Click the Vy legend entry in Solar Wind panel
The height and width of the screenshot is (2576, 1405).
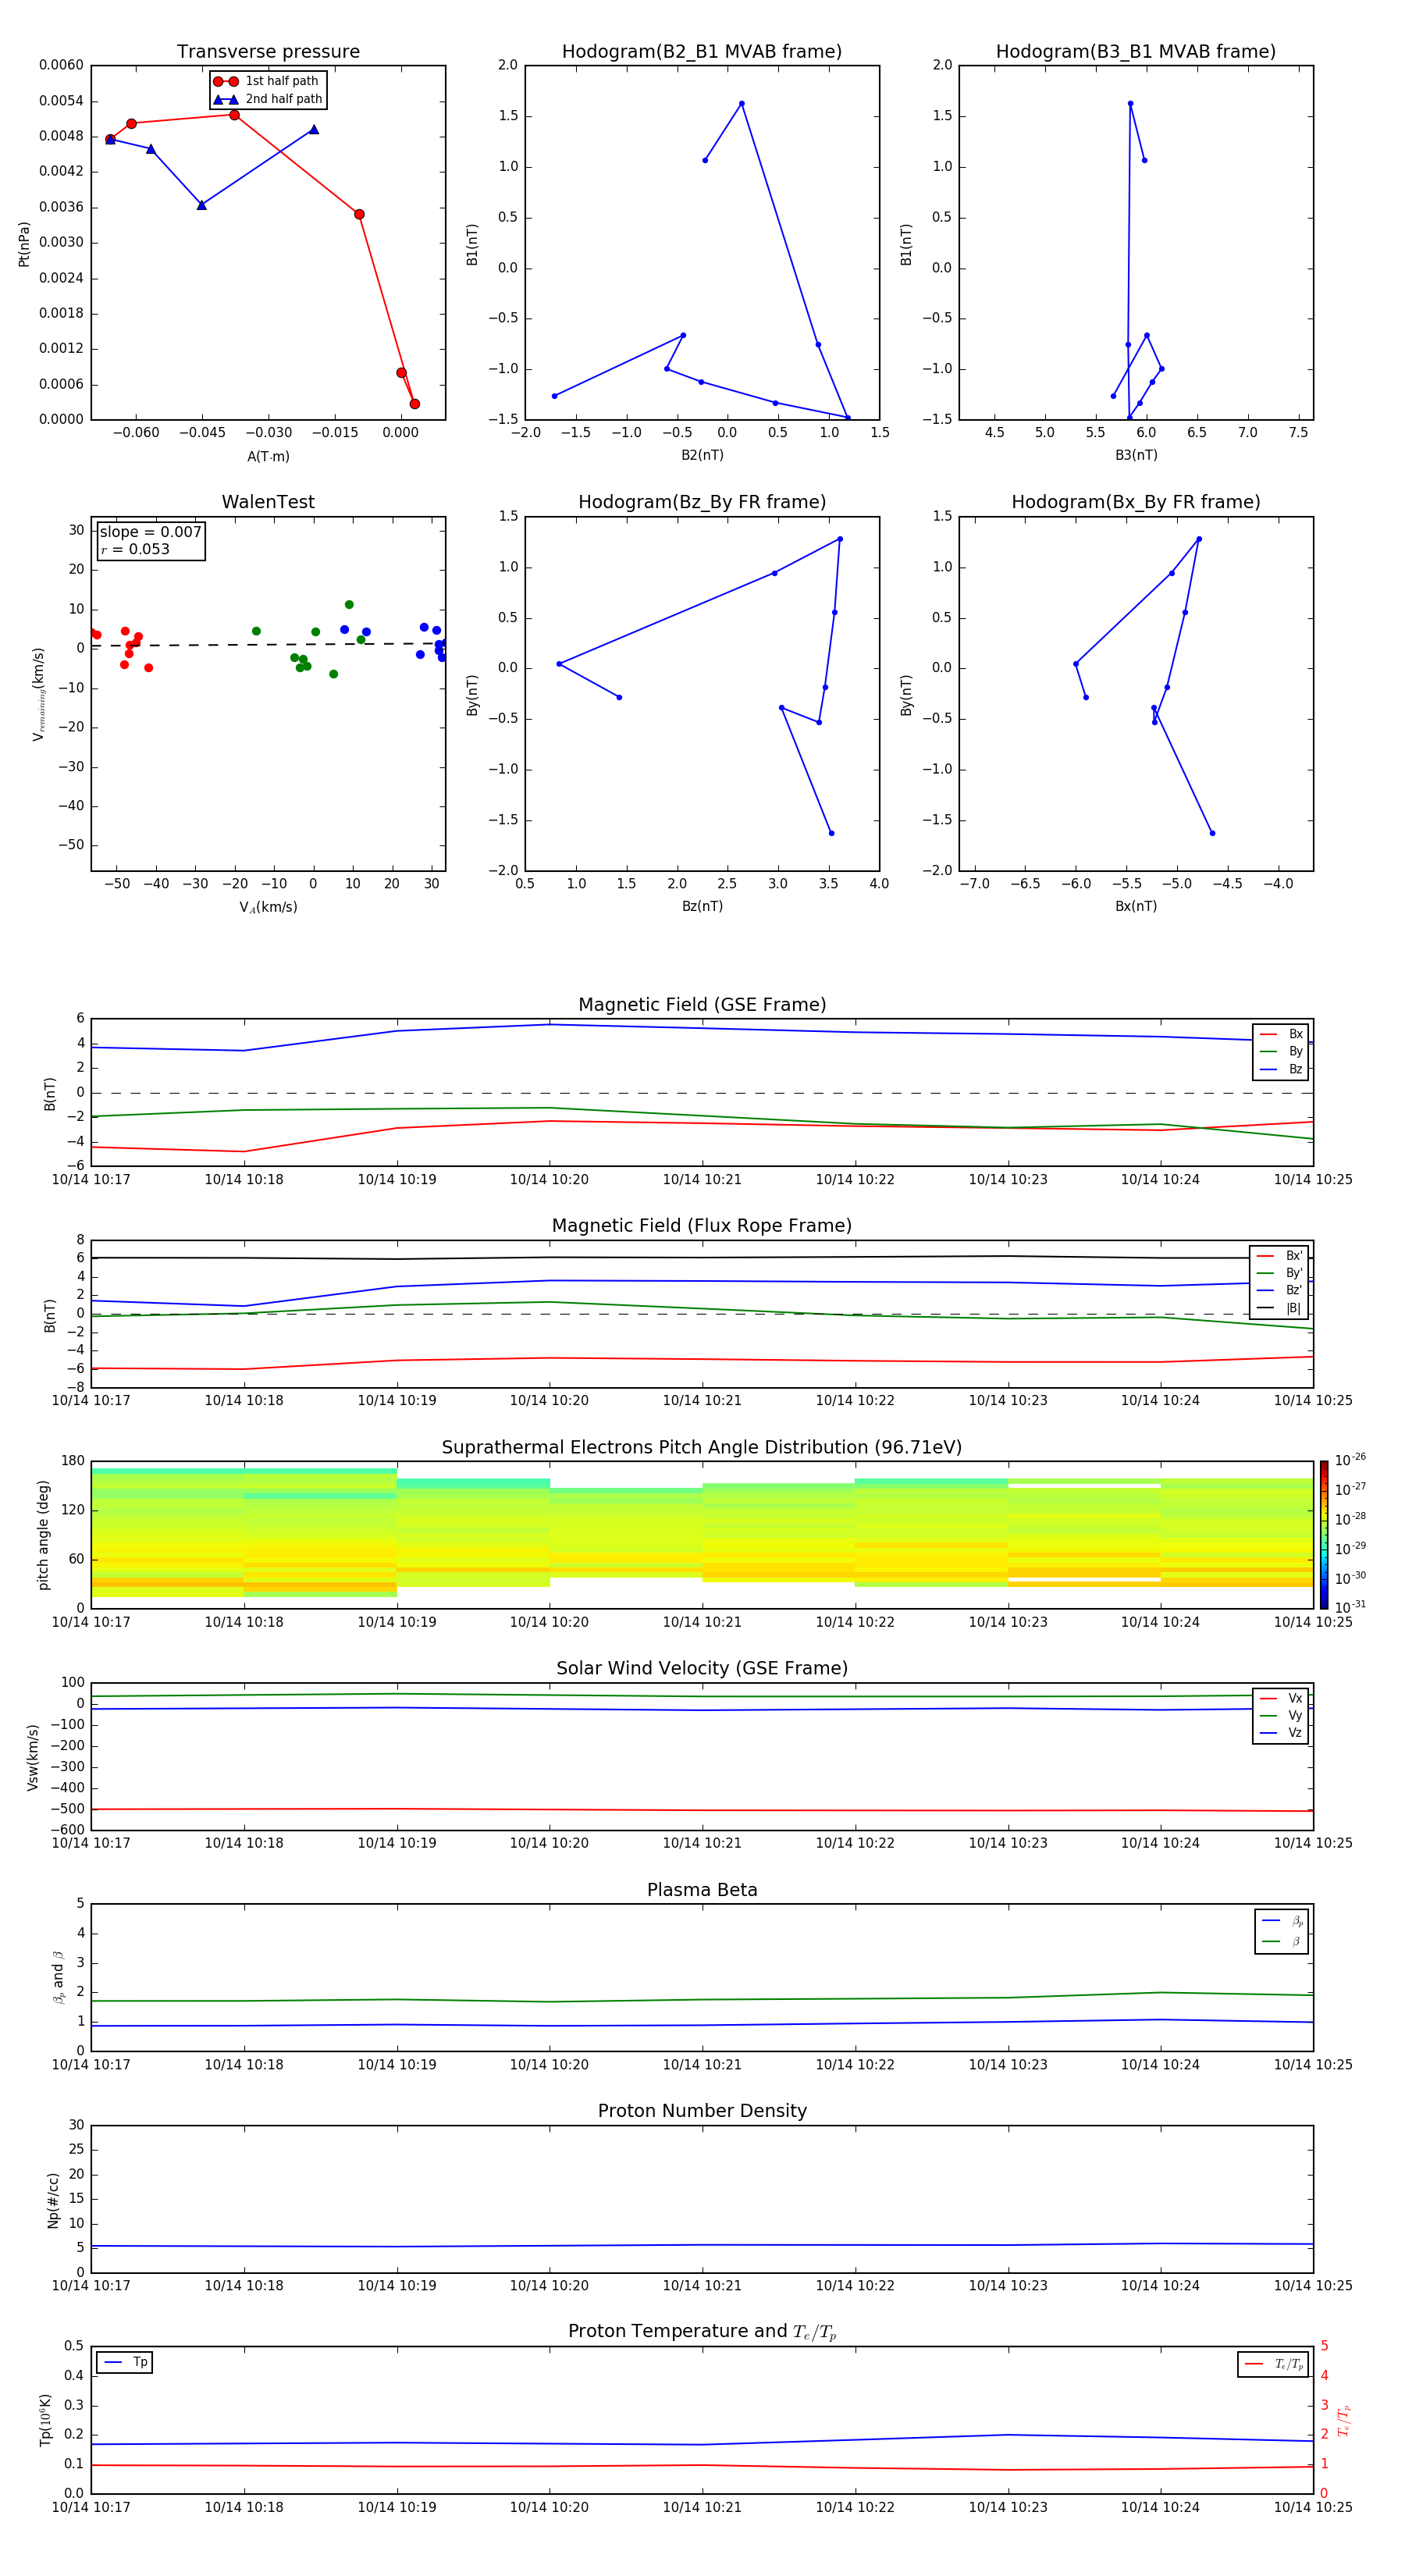pos(1281,1715)
